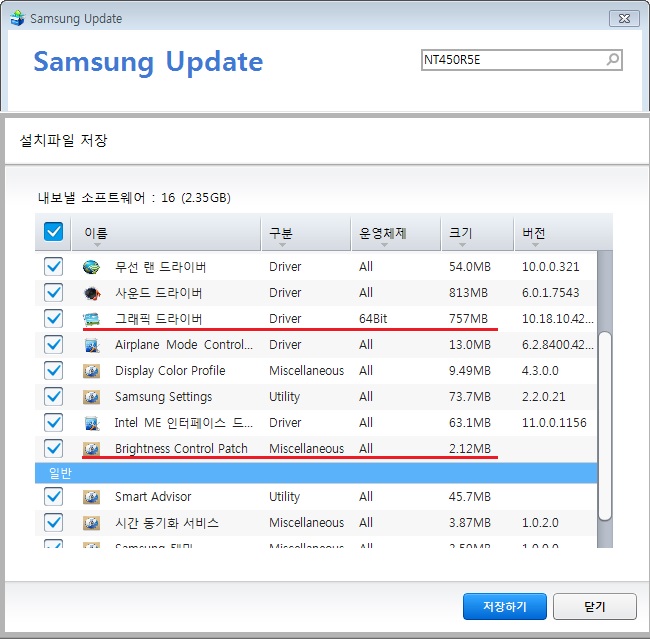Click the 45.7MB size cell

coord(470,497)
